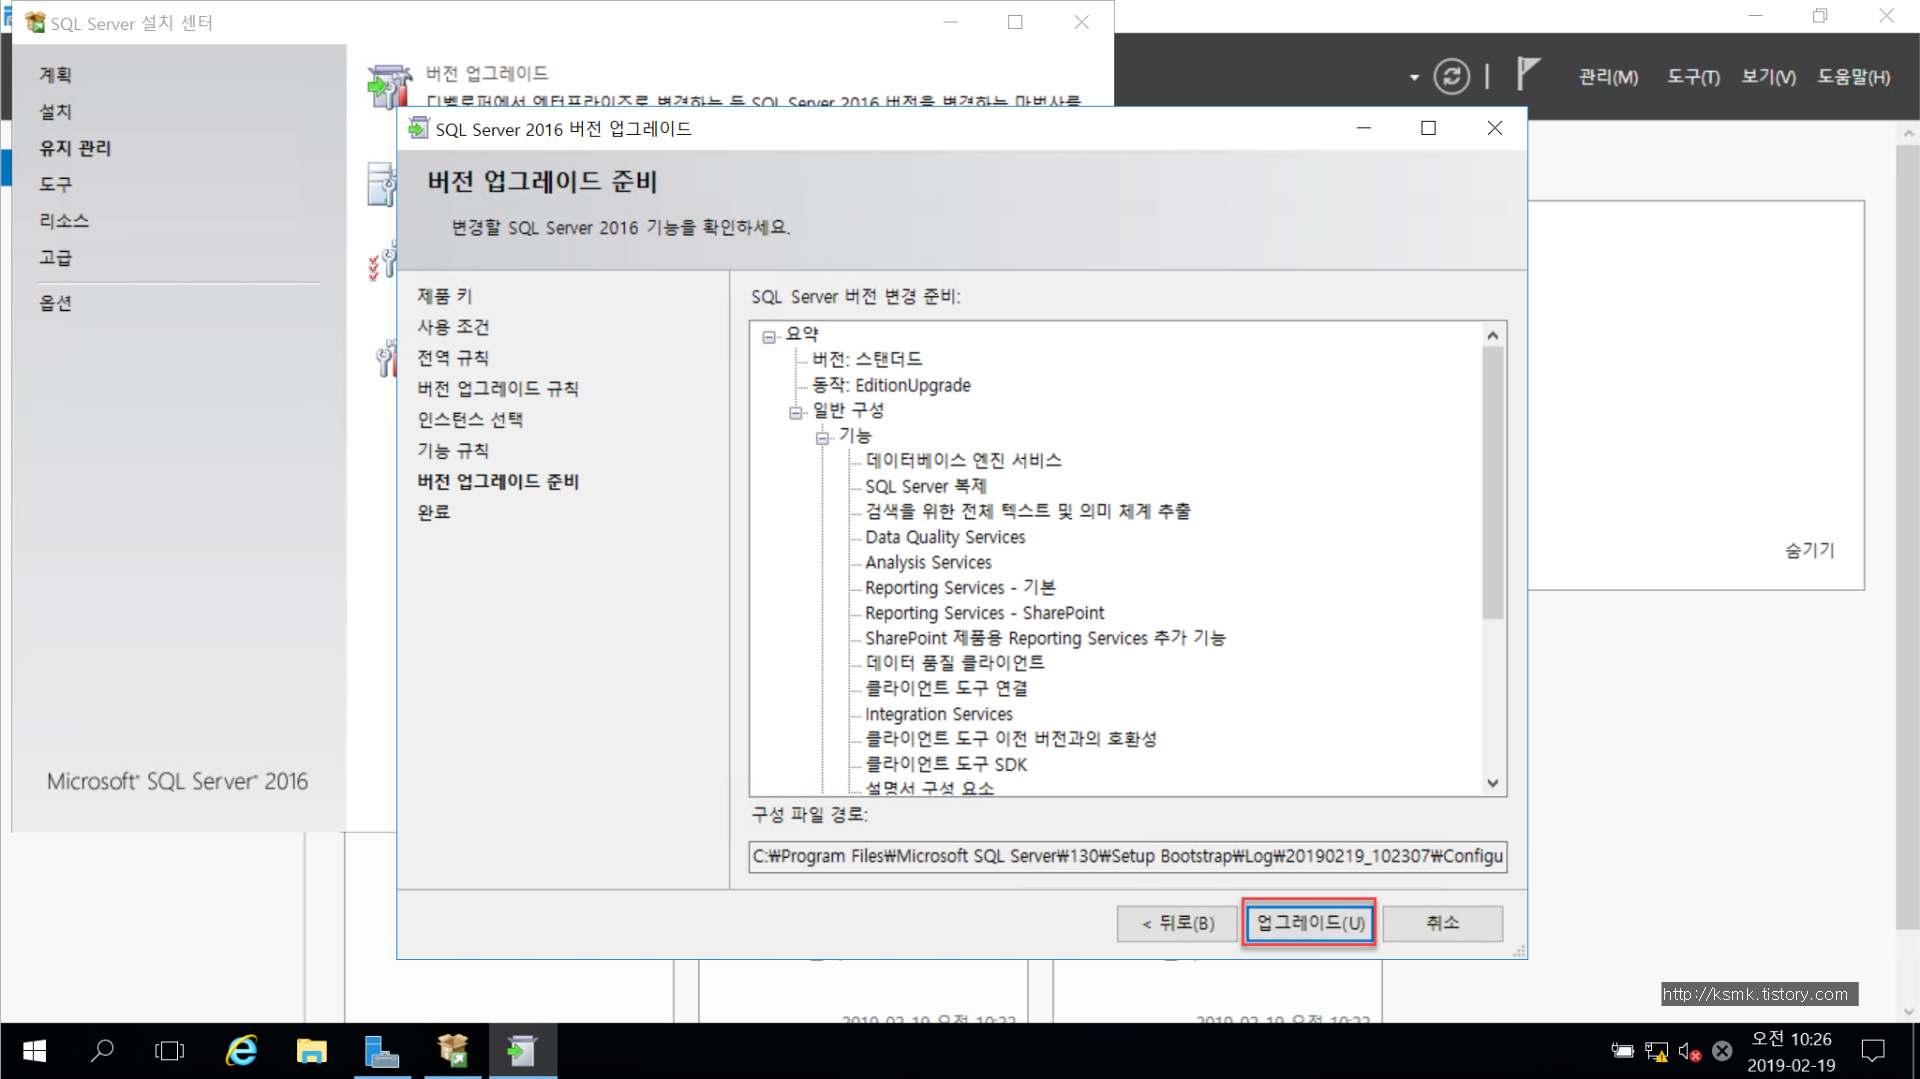Click 사용 조건 wizard step
Viewport: 1920px width, 1079px height.
pos(453,327)
